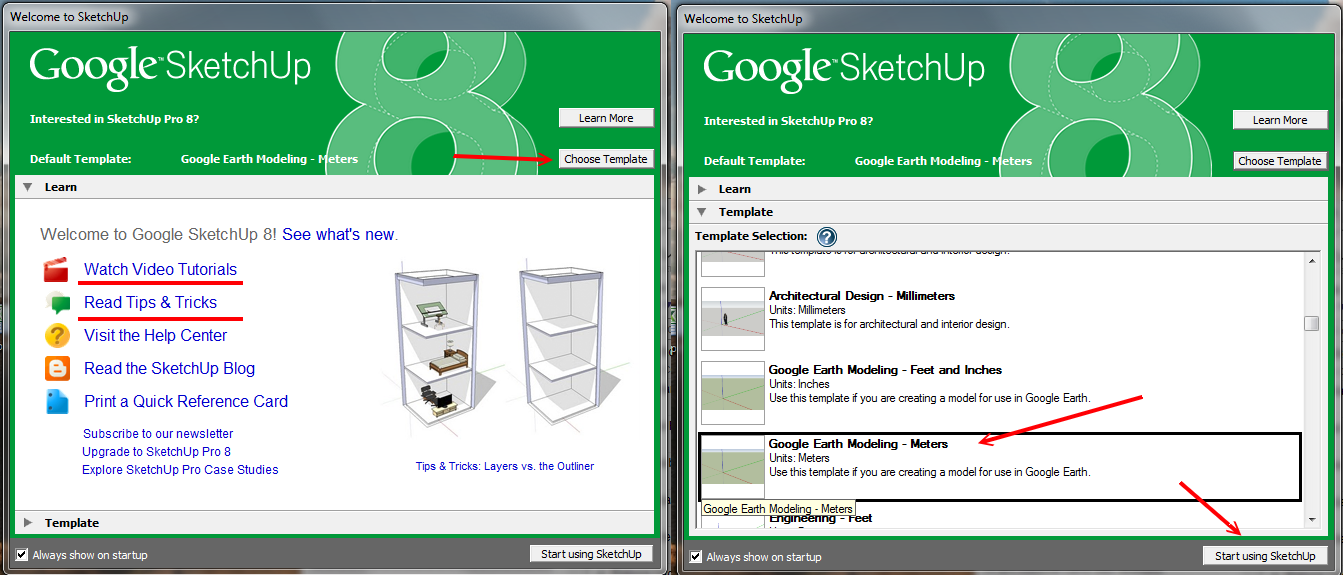Image resolution: width=1343 pixels, height=575 pixels.
Task: Click the yellow question mark Help Center icon
Action: pos(57,335)
